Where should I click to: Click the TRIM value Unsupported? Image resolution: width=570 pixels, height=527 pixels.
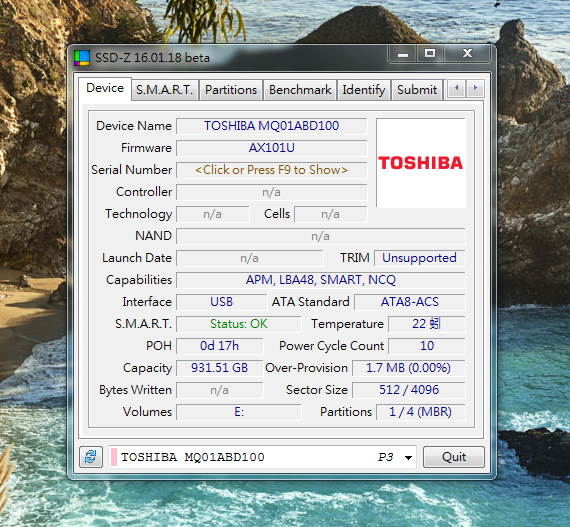pos(420,258)
